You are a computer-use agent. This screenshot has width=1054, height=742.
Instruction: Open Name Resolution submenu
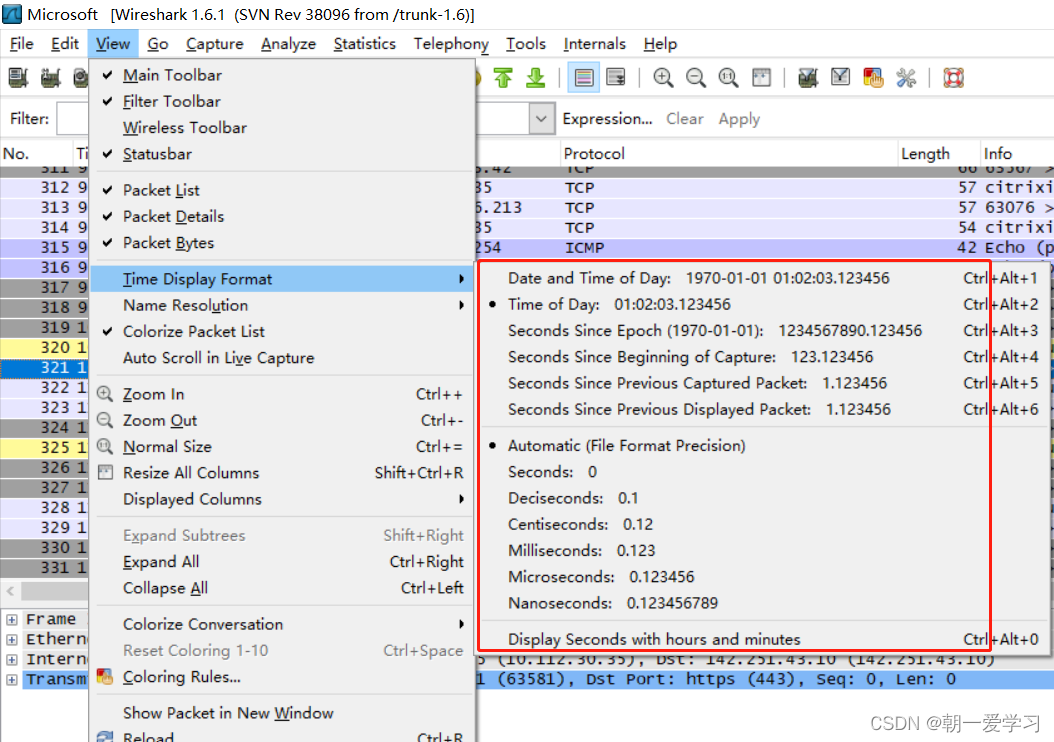(284, 305)
